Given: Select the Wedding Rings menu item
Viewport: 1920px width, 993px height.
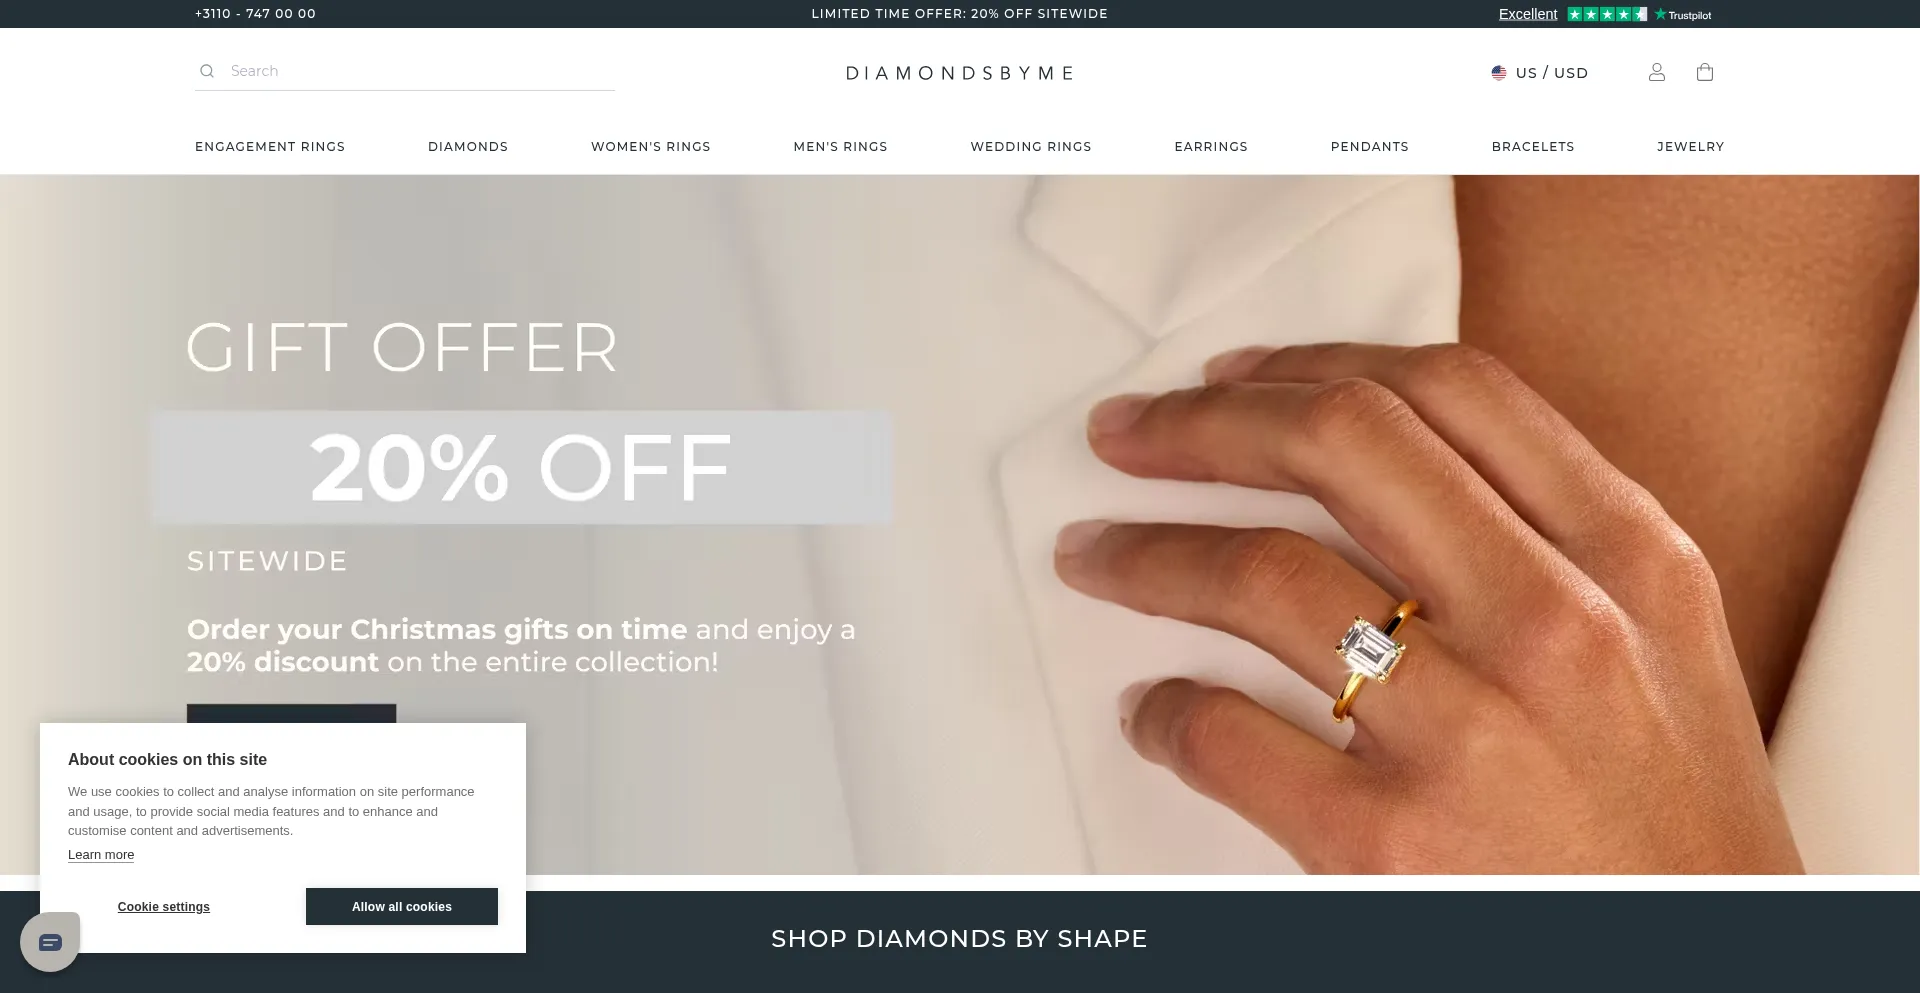Looking at the screenshot, I should (x=1031, y=147).
